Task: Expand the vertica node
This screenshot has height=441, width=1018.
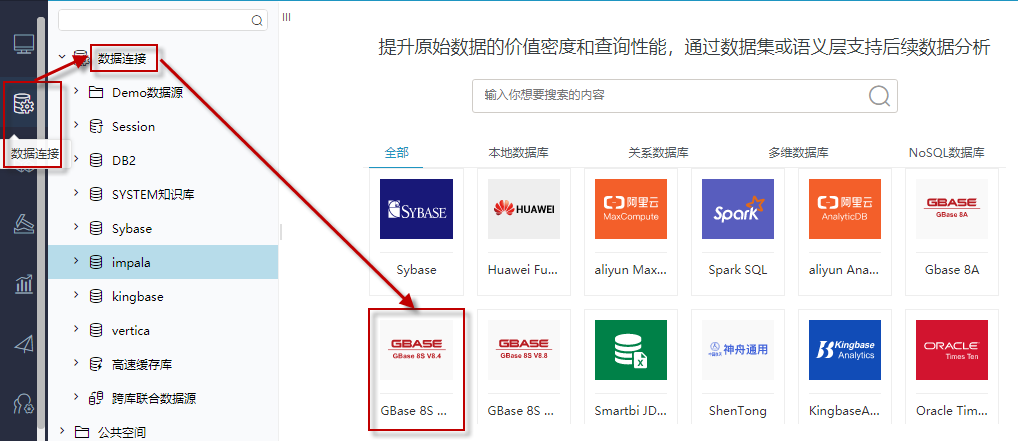Action: tap(76, 329)
